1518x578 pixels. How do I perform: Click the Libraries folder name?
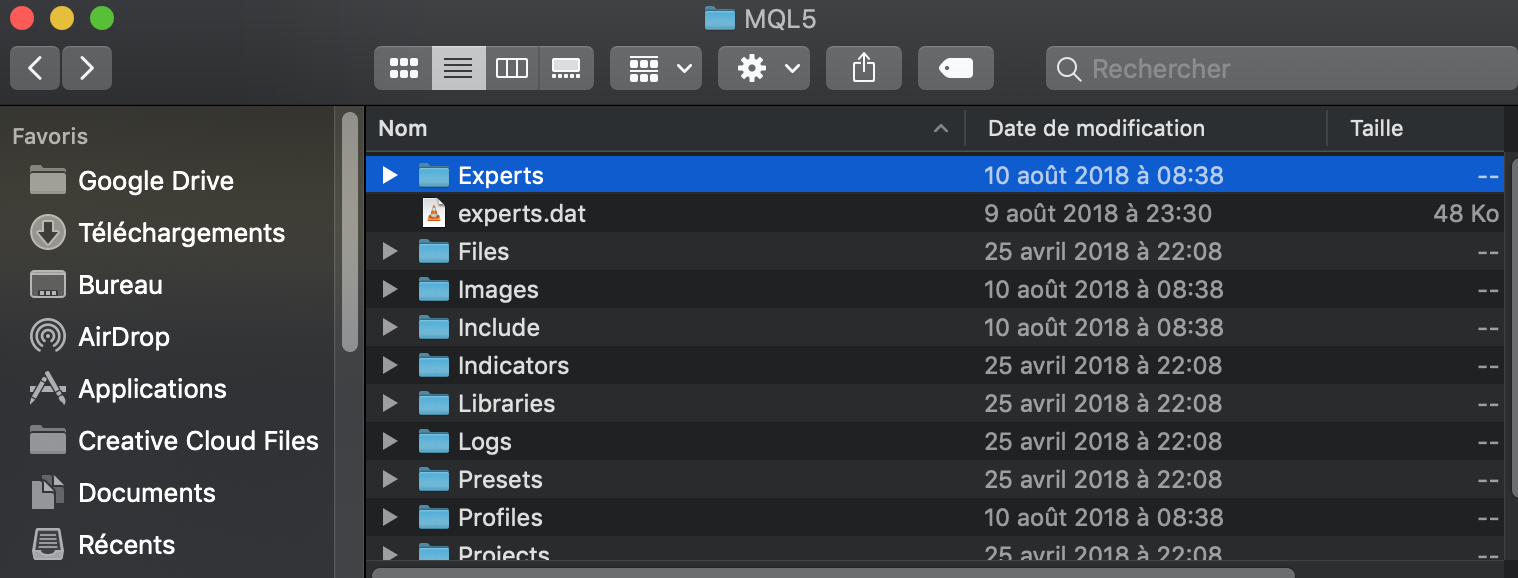click(x=506, y=403)
